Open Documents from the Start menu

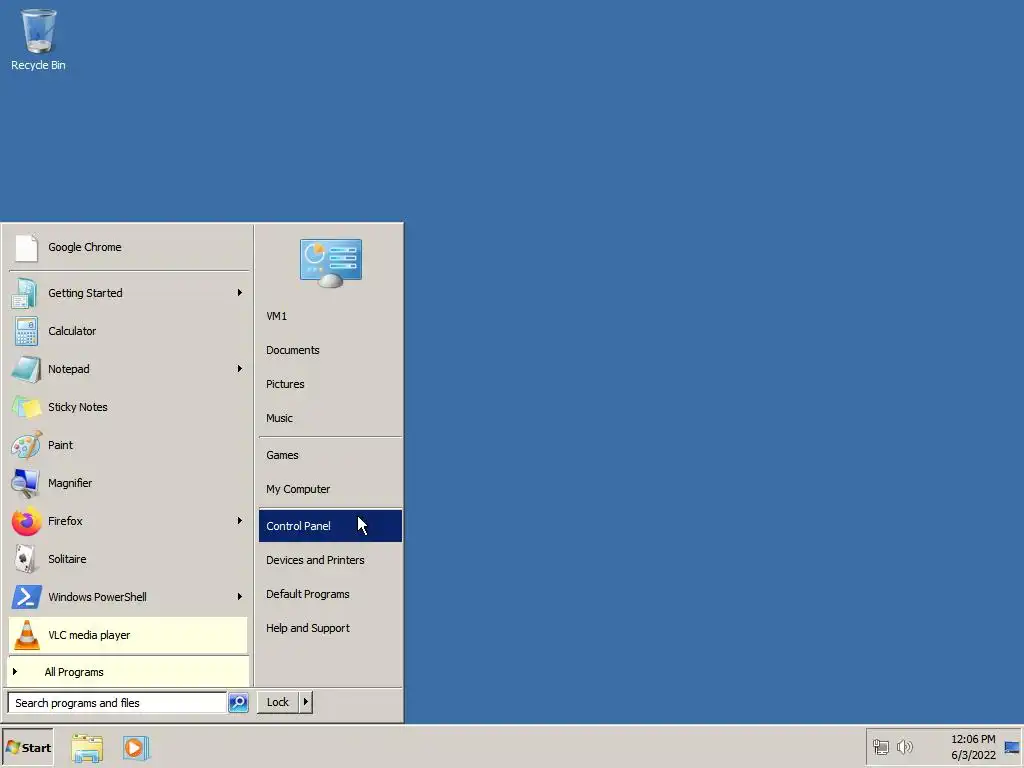coord(330,350)
